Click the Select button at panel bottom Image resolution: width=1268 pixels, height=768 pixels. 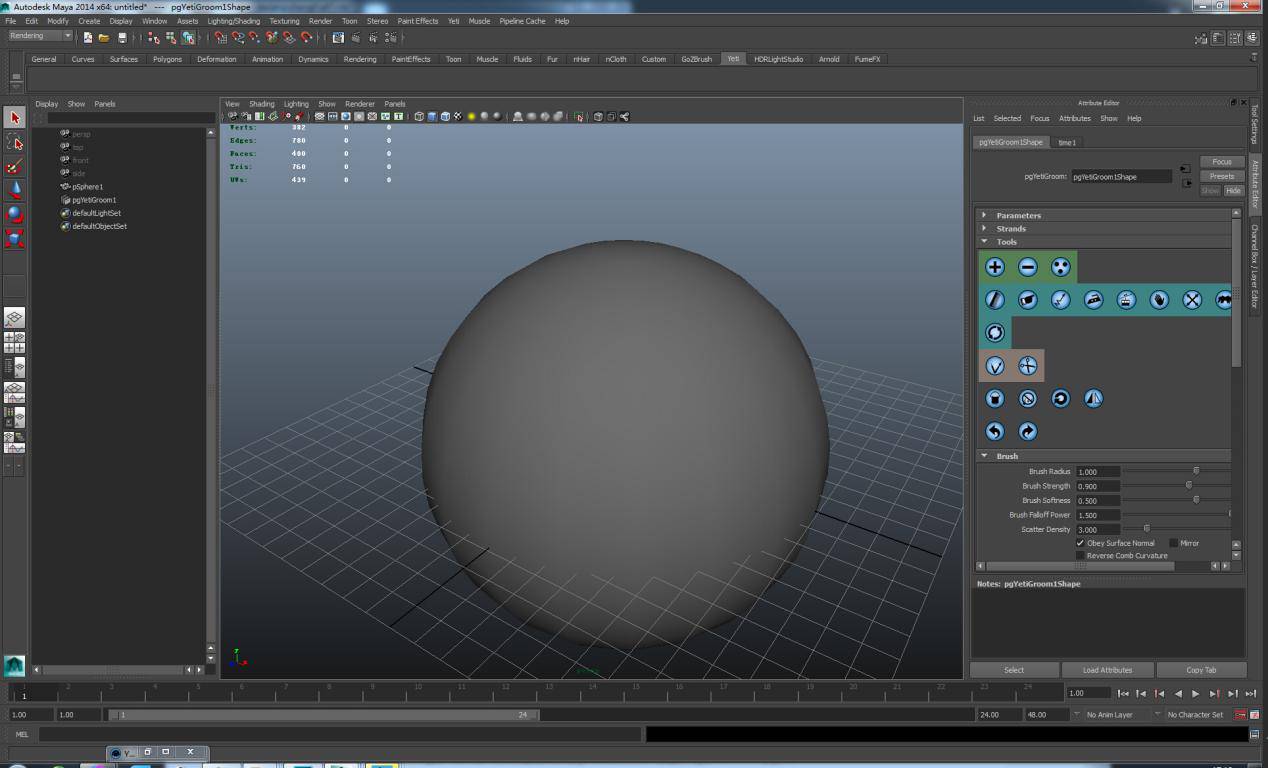click(1014, 670)
